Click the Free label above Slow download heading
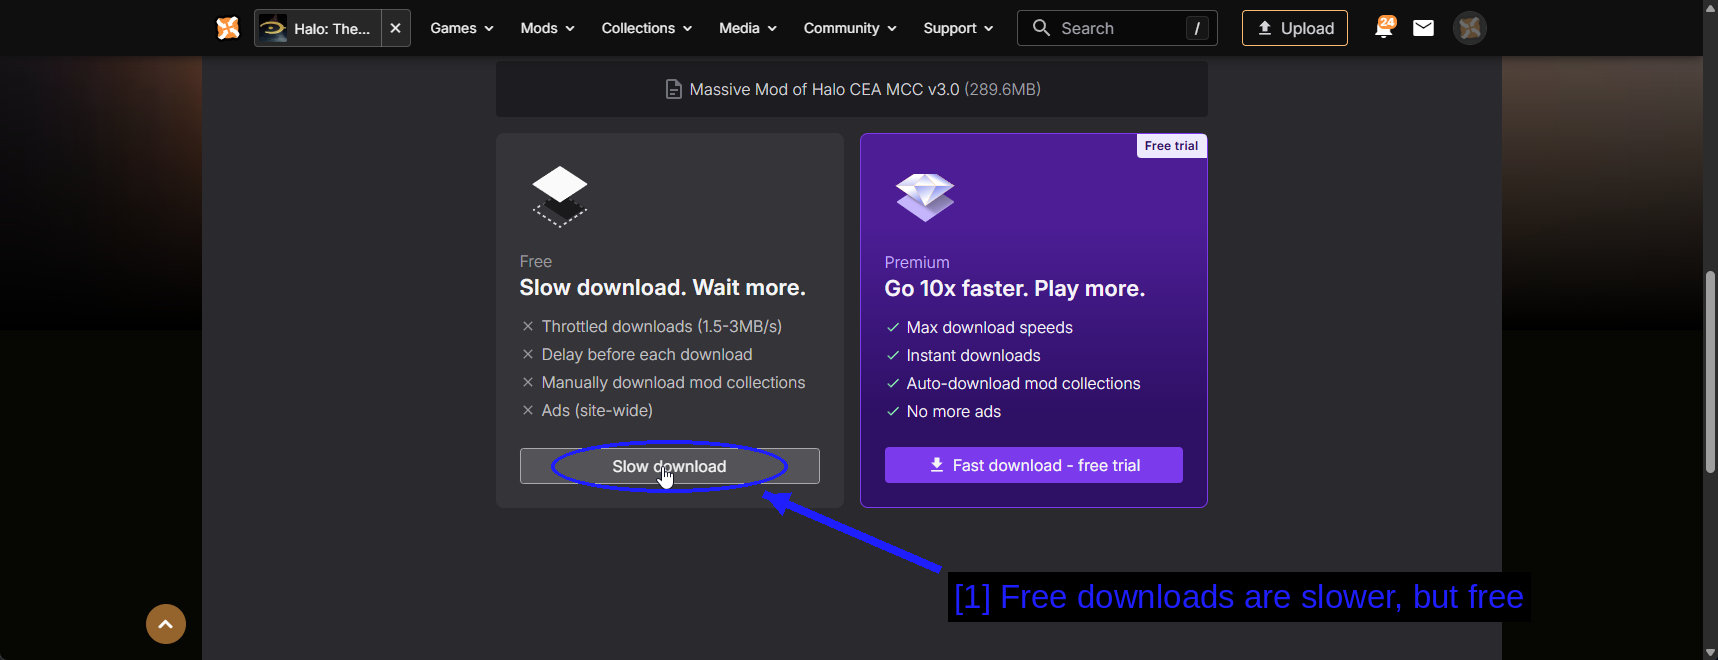 coord(536,261)
